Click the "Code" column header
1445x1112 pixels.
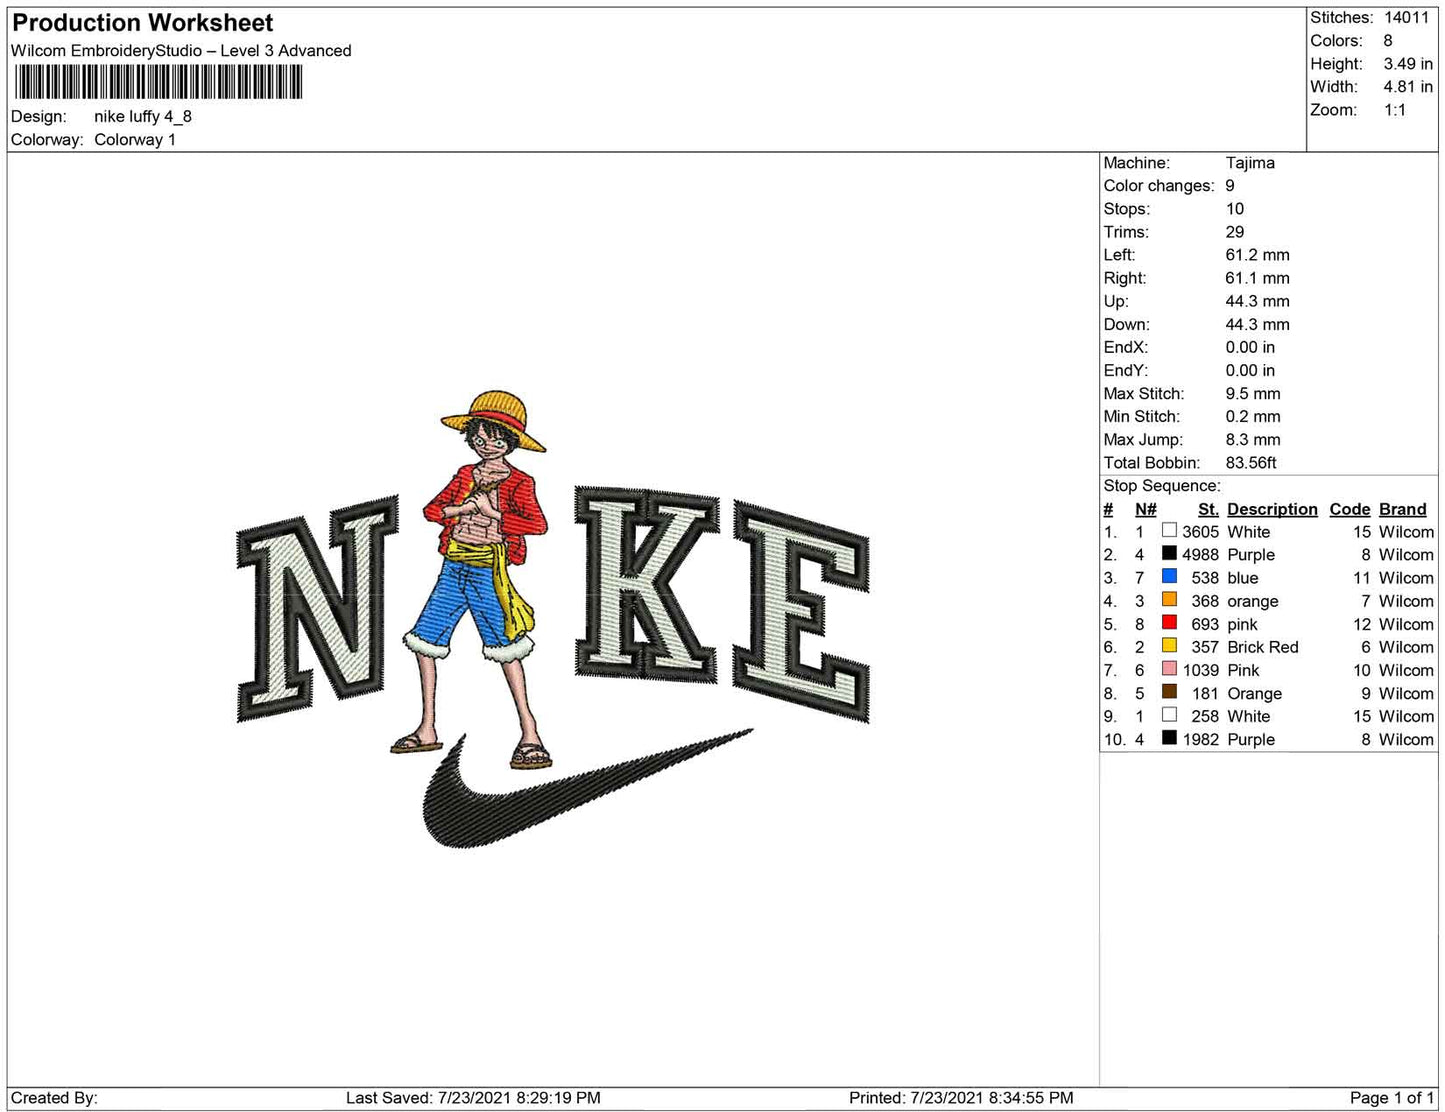click(1350, 509)
